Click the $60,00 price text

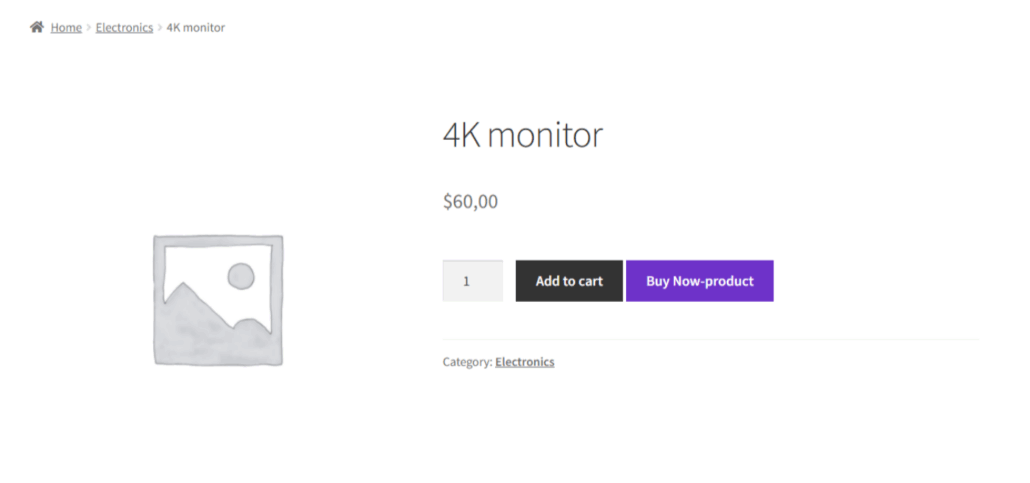click(x=470, y=202)
